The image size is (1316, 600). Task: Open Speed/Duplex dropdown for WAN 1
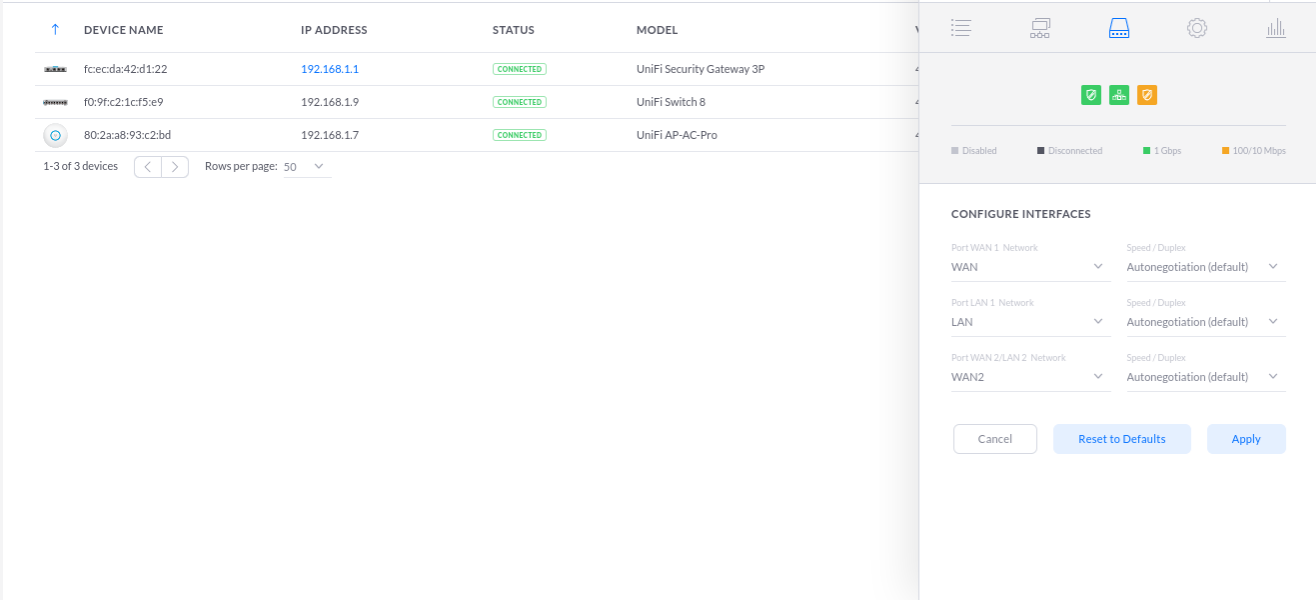tap(1206, 267)
